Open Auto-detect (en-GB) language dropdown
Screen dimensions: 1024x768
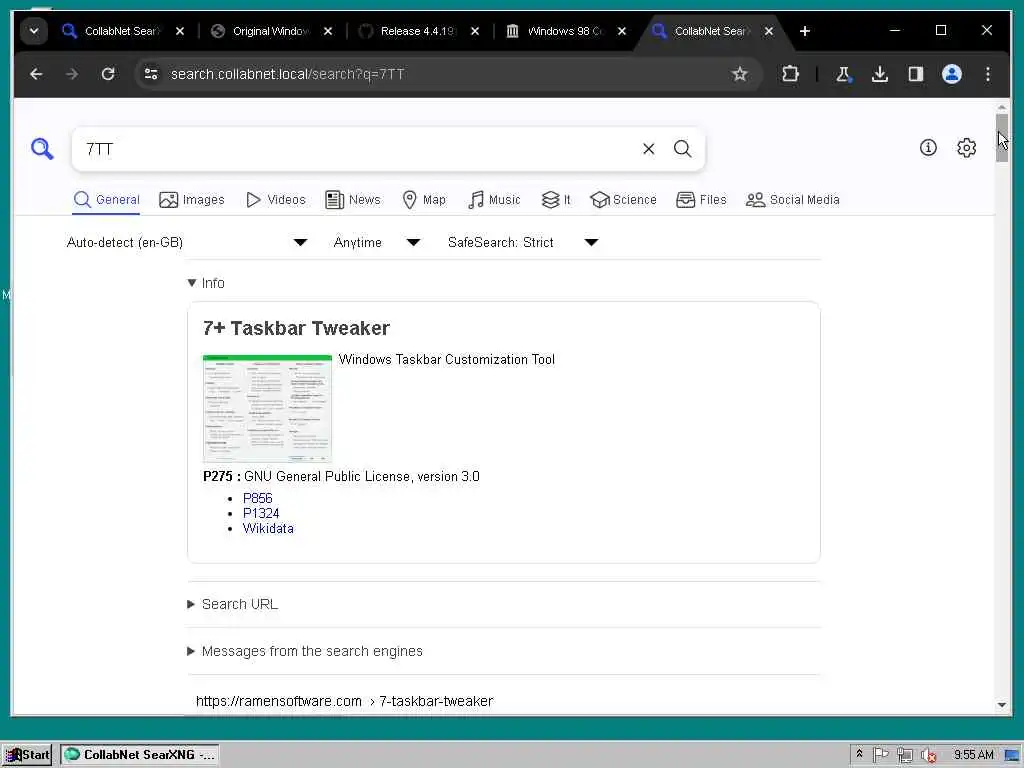187,242
